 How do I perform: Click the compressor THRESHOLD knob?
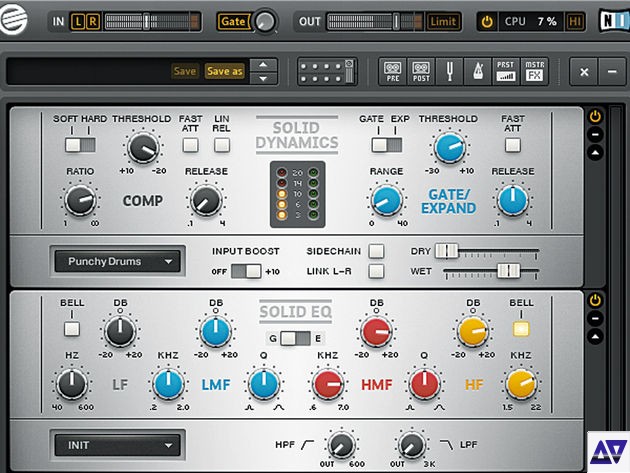pyautogui.click(x=143, y=147)
